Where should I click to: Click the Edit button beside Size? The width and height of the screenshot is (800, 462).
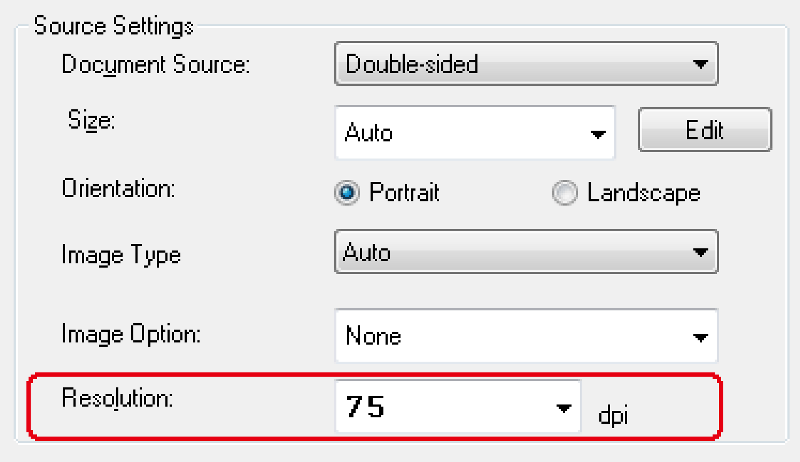[704, 131]
